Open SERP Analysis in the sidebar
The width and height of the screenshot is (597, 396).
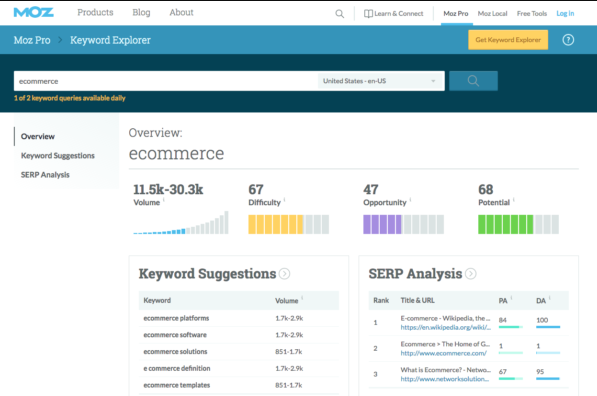(x=45, y=175)
